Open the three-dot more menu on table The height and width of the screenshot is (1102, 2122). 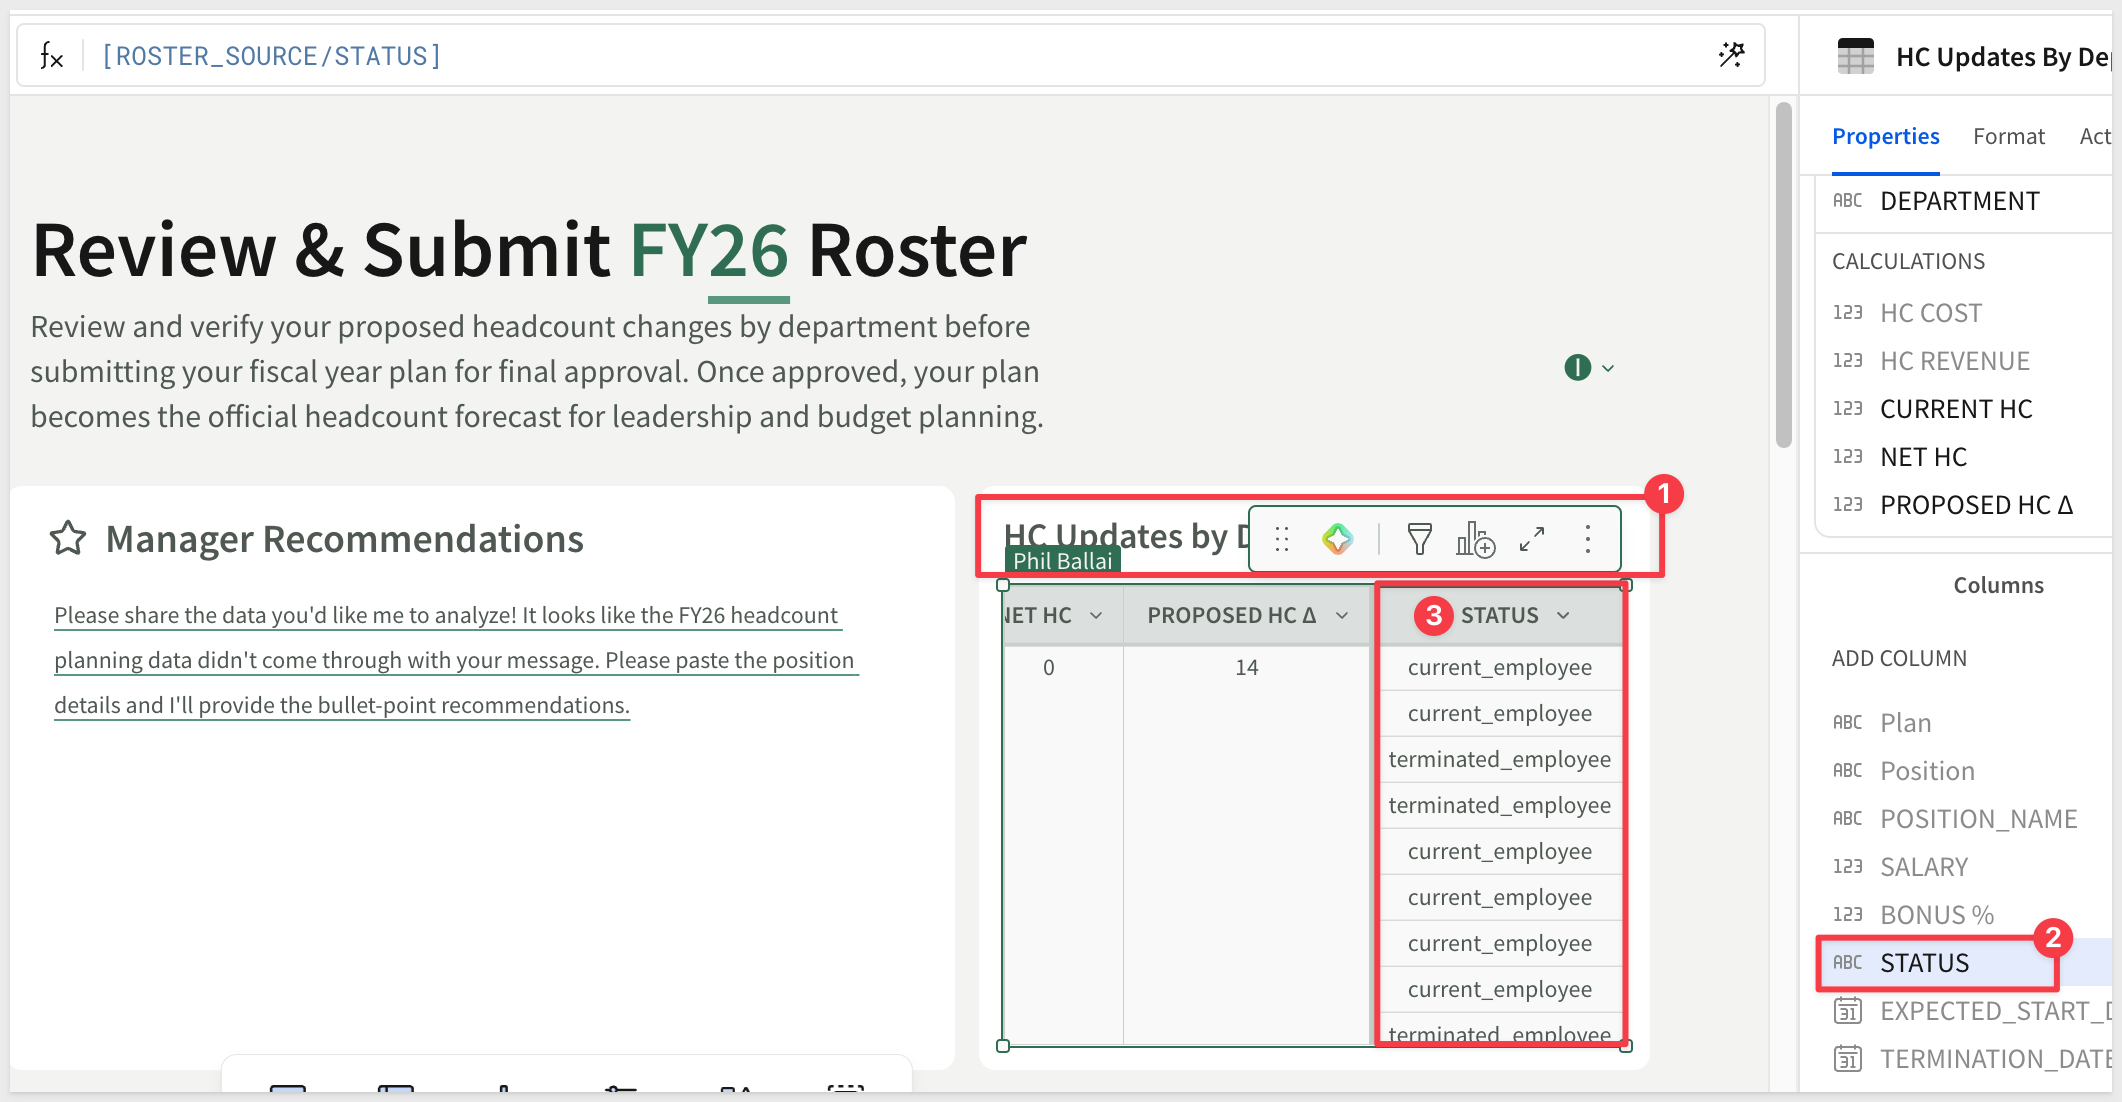(1587, 540)
